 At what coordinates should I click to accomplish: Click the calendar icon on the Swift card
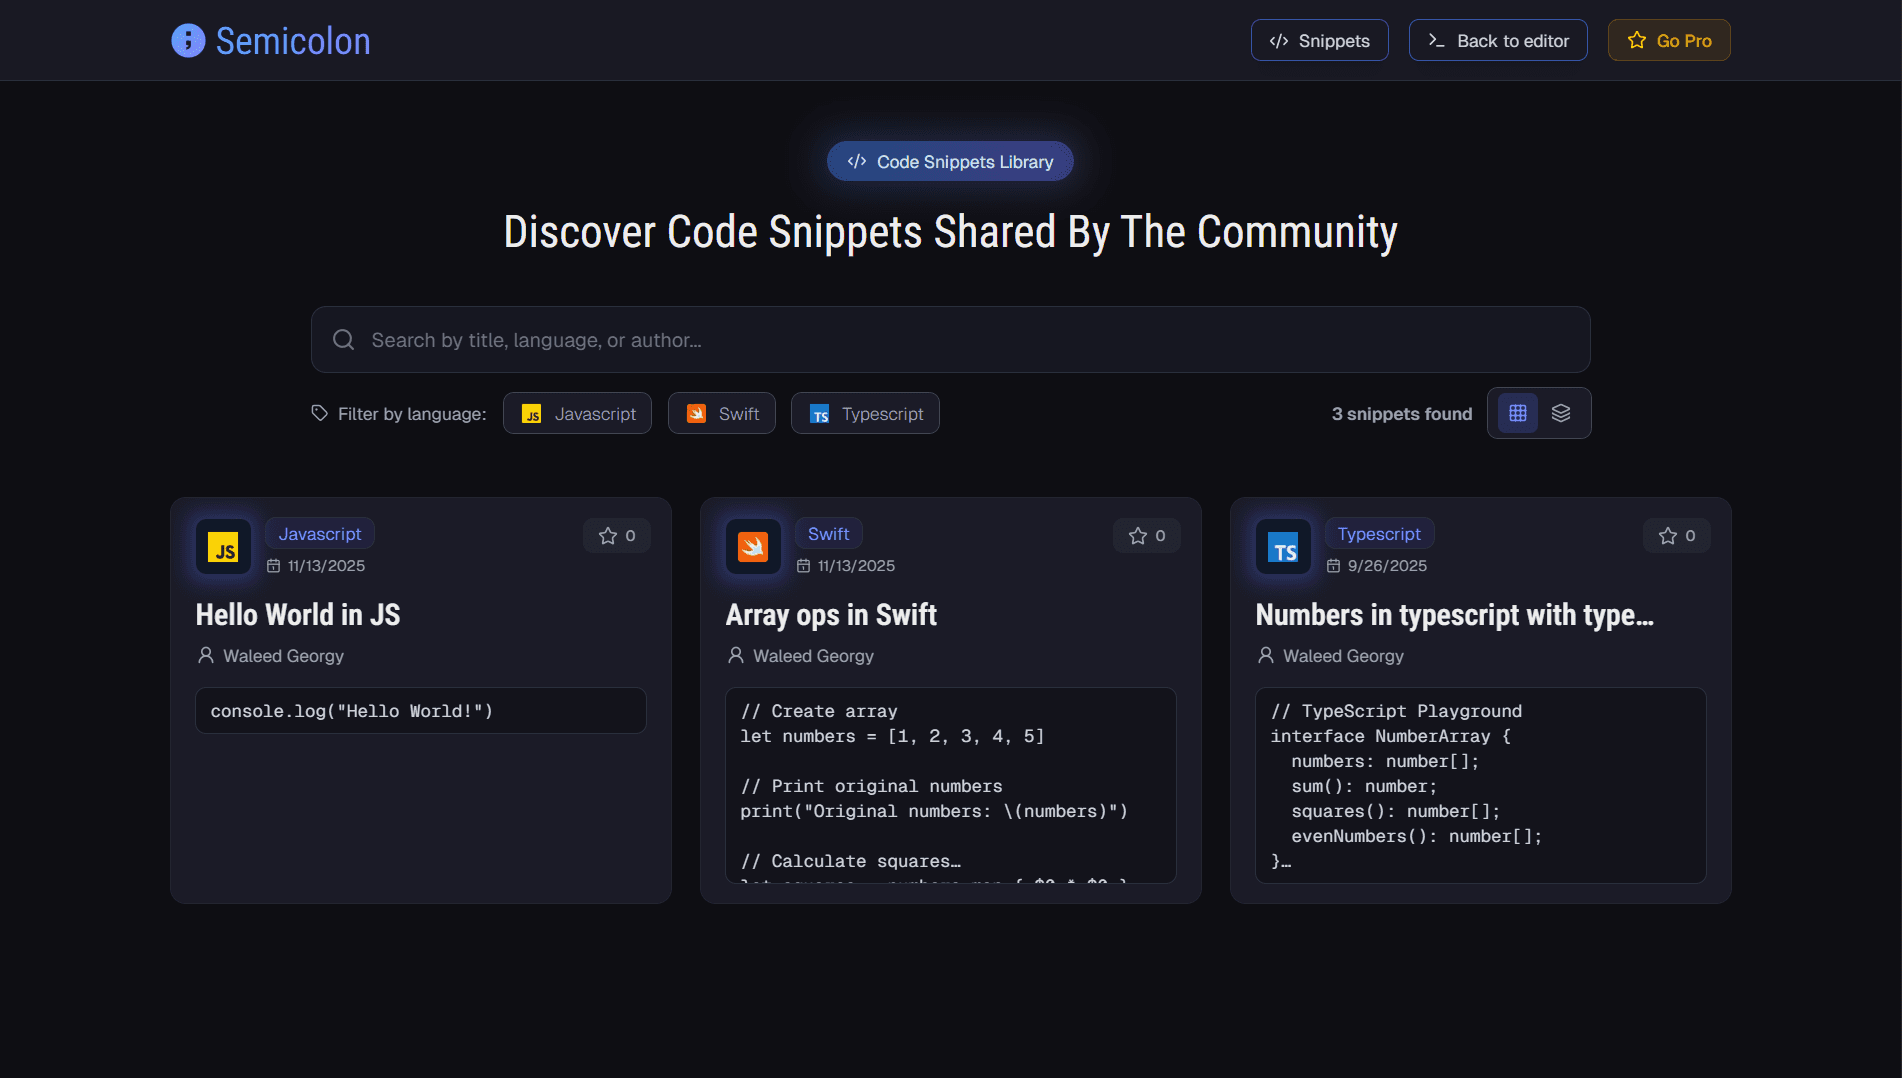coord(804,565)
